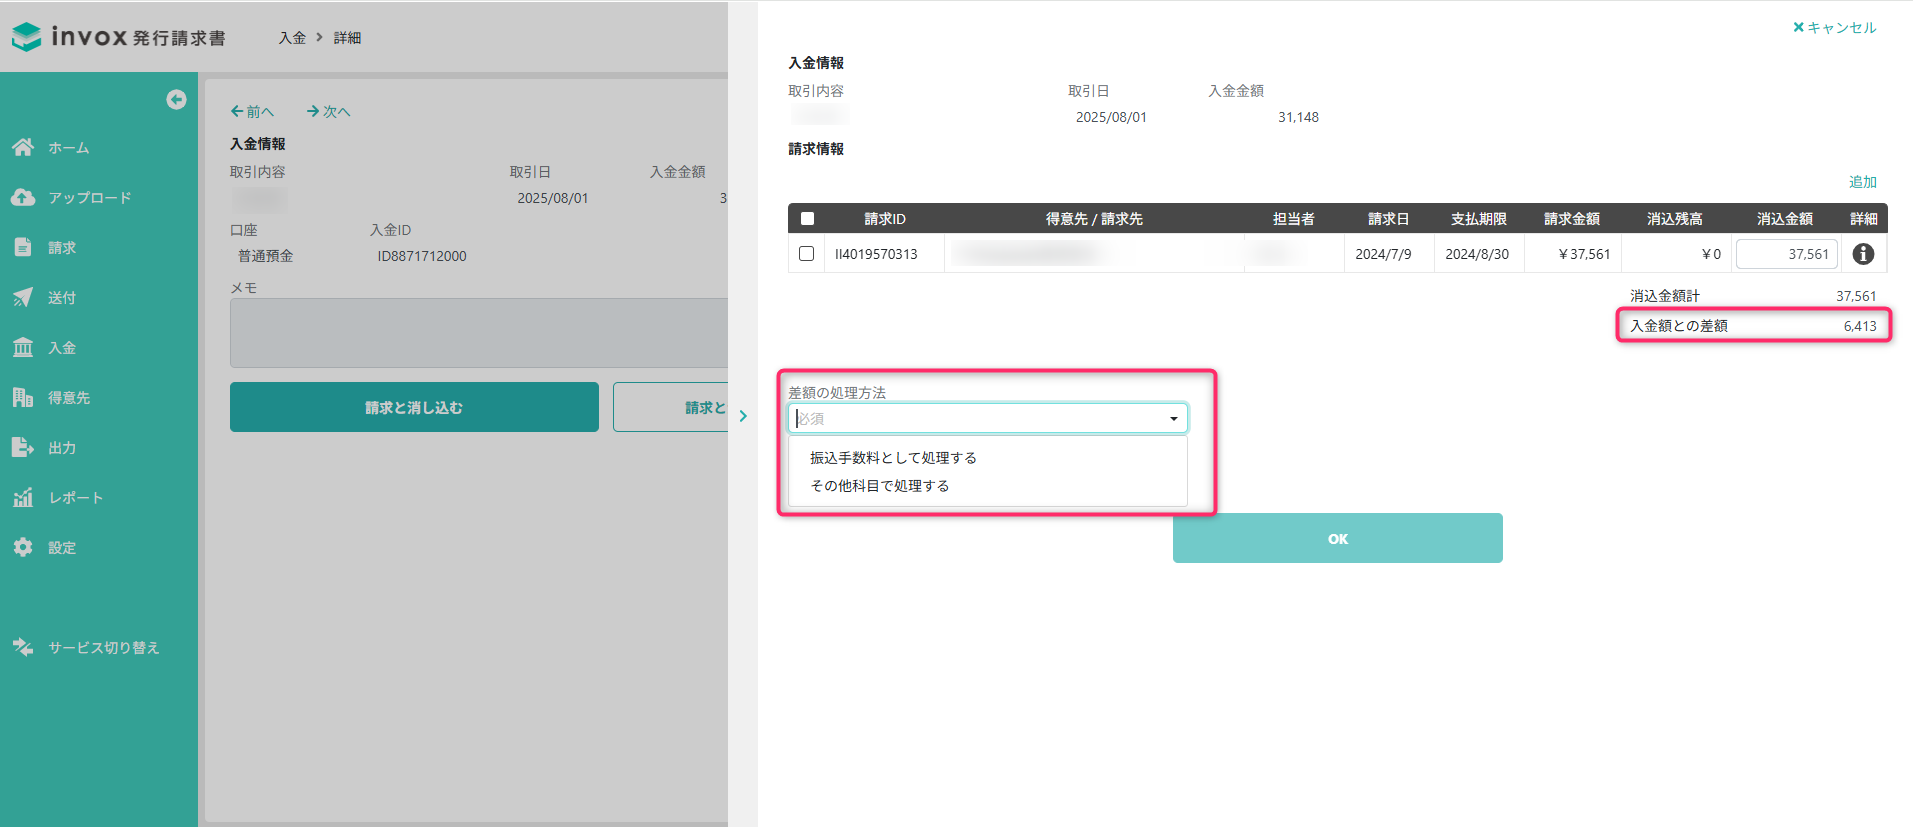The height and width of the screenshot is (827, 1913).
Task: Click the invoice document icon for 請求
Action: (x=23, y=247)
